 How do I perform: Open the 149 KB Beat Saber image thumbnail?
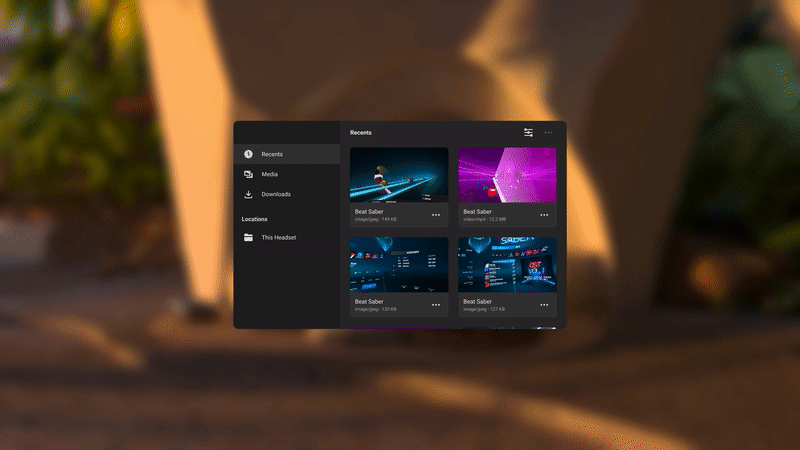coord(399,175)
